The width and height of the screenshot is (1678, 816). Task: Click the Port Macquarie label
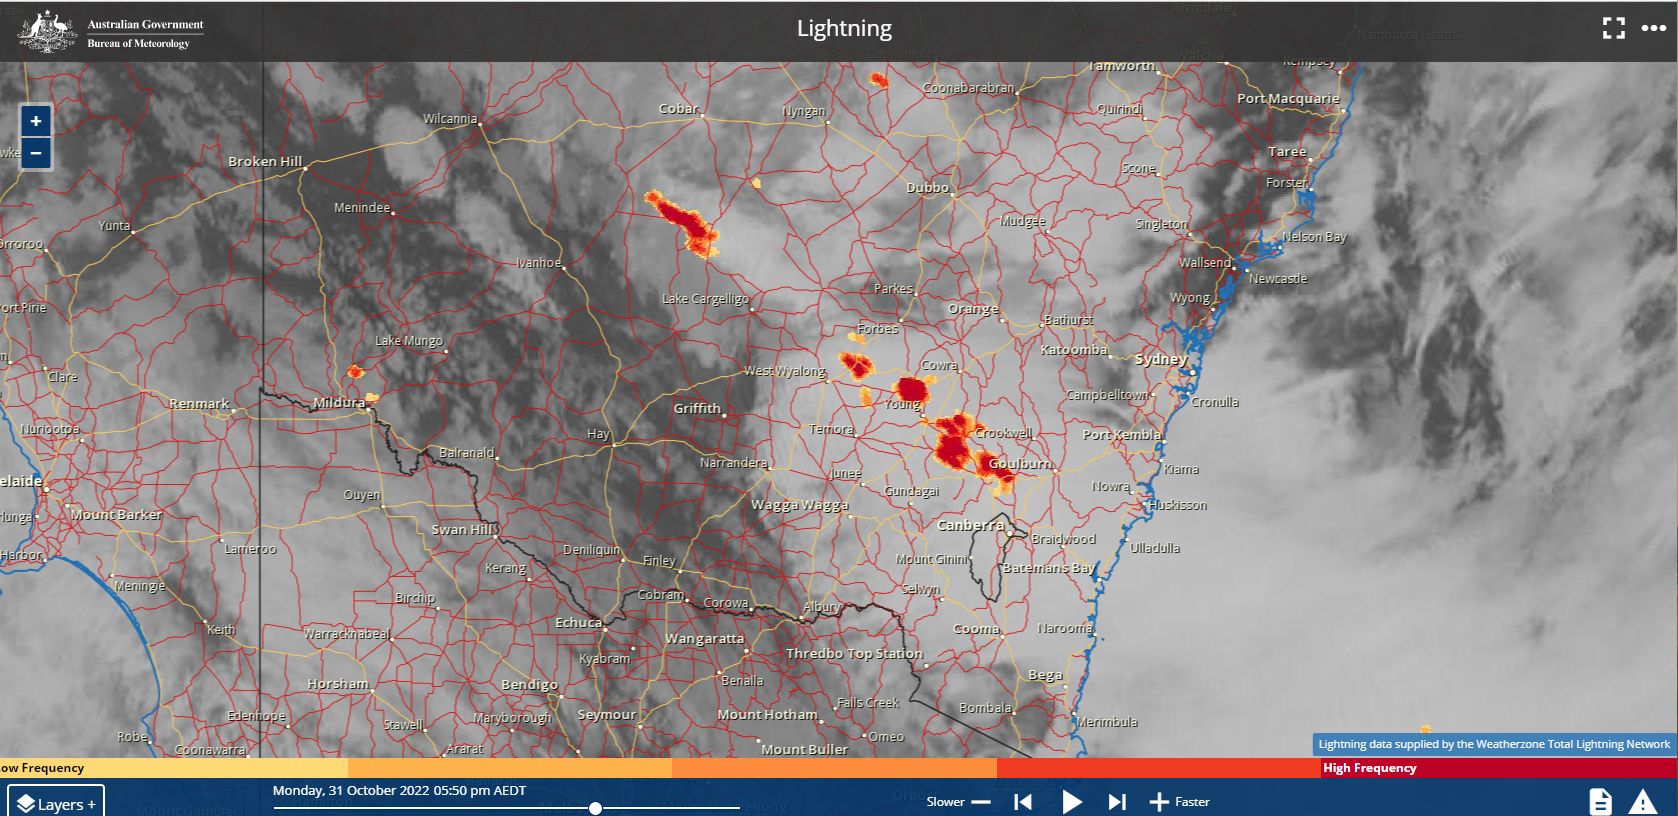point(1288,98)
